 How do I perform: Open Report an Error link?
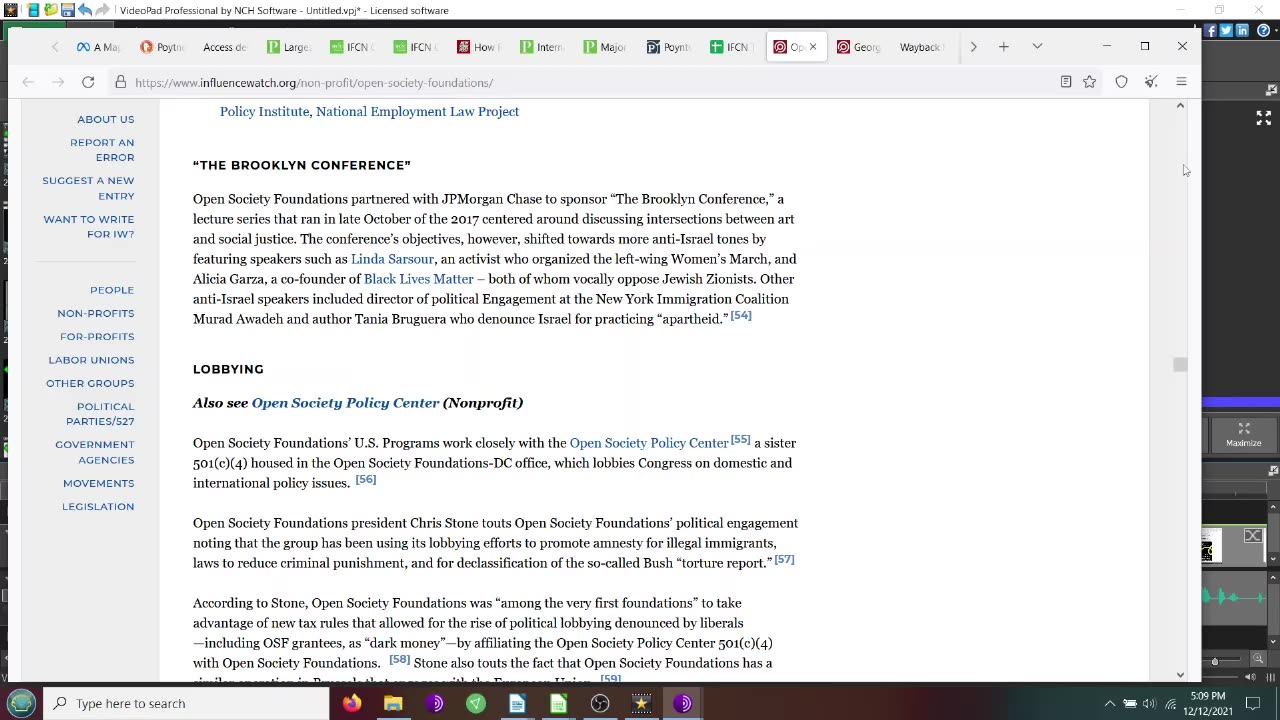(x=102, y=150)
